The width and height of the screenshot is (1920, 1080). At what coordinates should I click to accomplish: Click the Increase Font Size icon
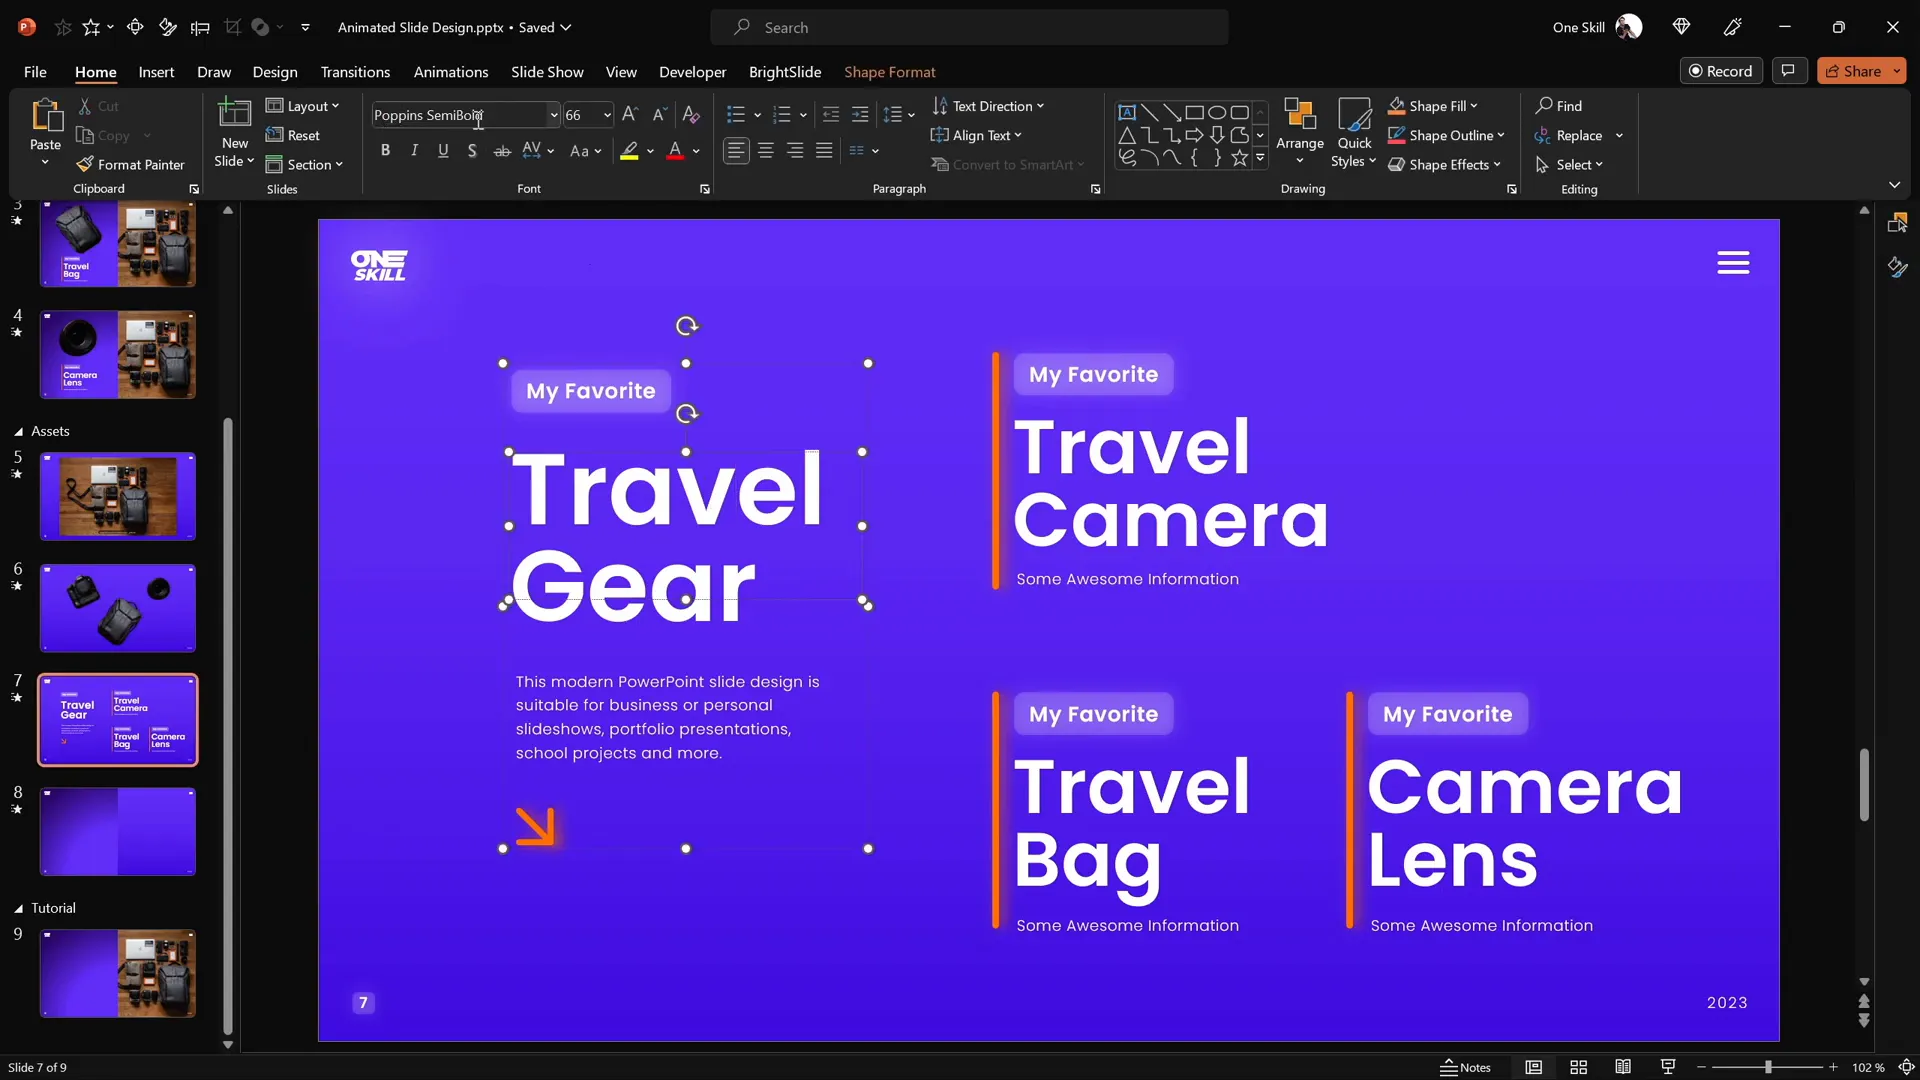pyautogui.click(x=628, y=114)
